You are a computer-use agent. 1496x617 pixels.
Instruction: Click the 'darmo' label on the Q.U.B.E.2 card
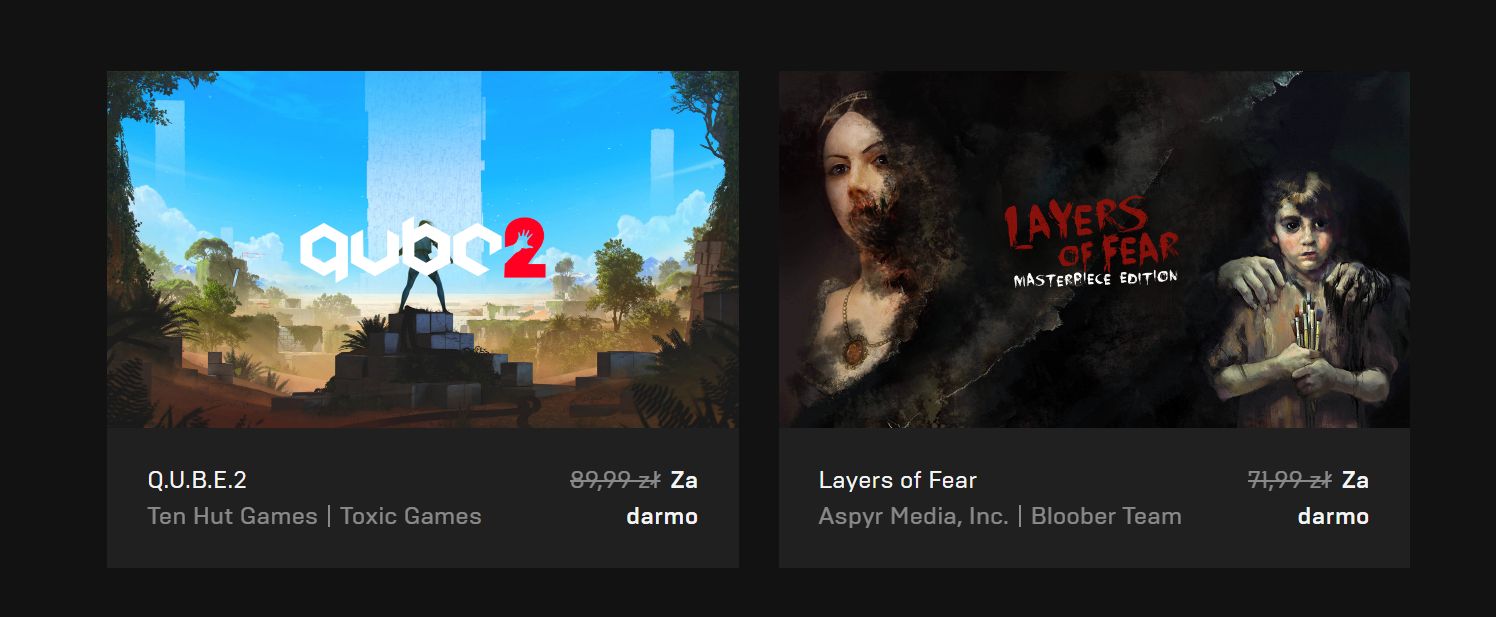(662, 516)
